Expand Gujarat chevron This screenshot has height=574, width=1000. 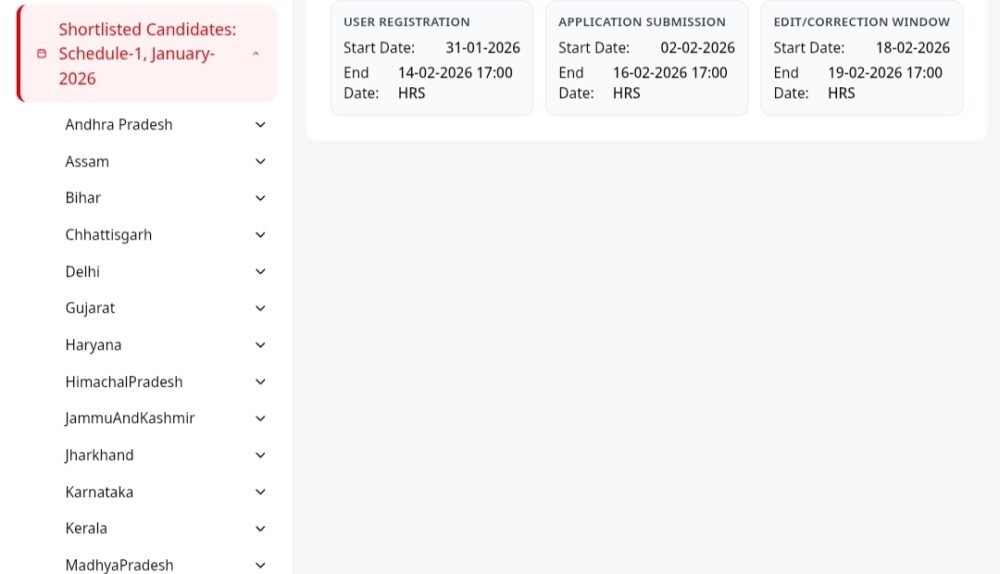[260, 308]
